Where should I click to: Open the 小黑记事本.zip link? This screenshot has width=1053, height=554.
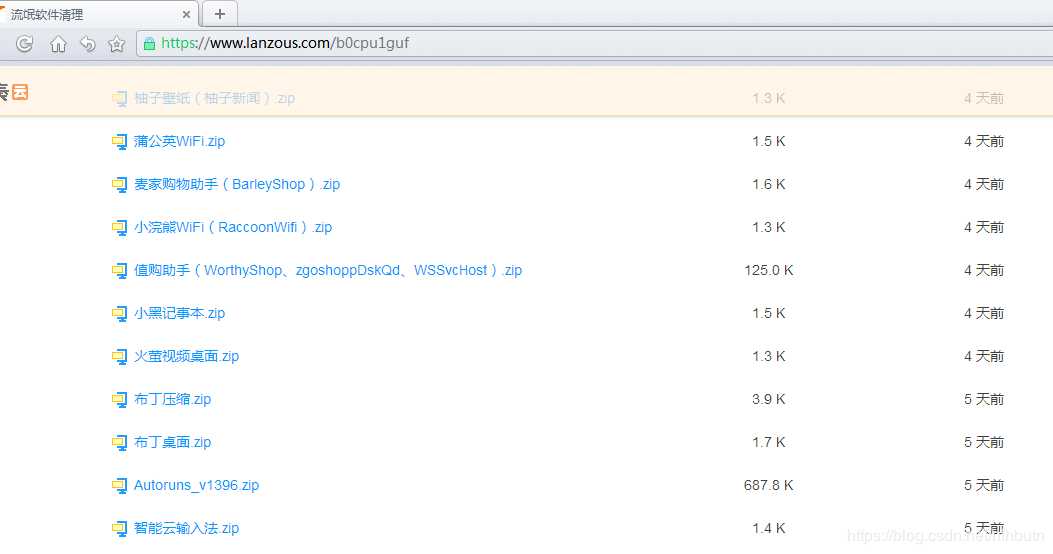point(179,313)
